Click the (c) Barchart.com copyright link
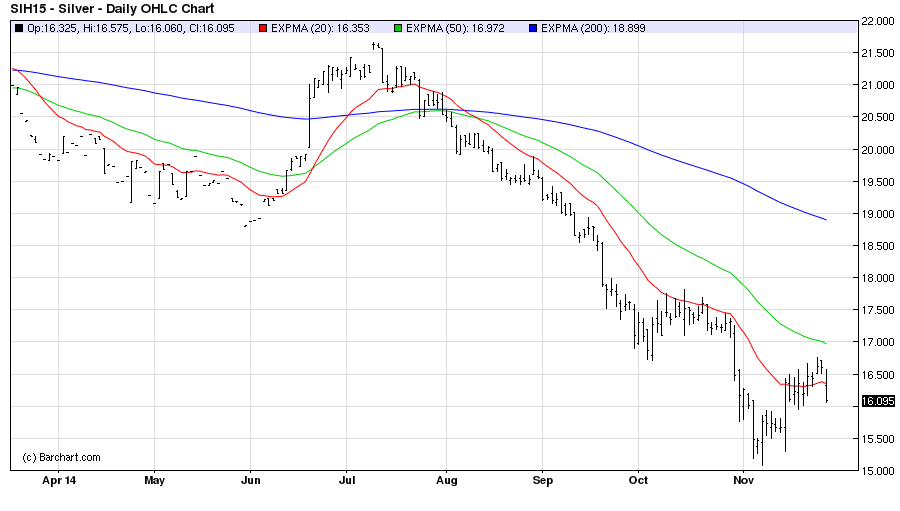900x511 pixels. [62, 457]
